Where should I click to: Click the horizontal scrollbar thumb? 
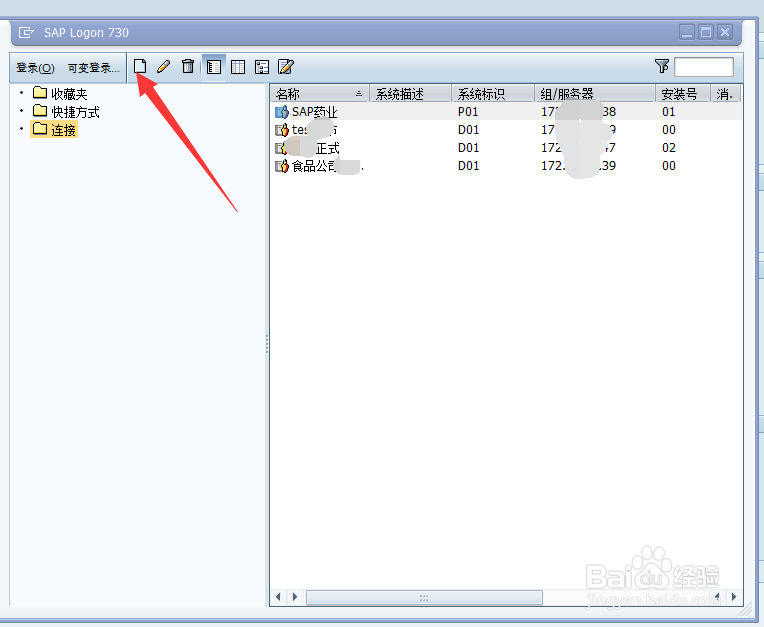[x=424, y=597]
